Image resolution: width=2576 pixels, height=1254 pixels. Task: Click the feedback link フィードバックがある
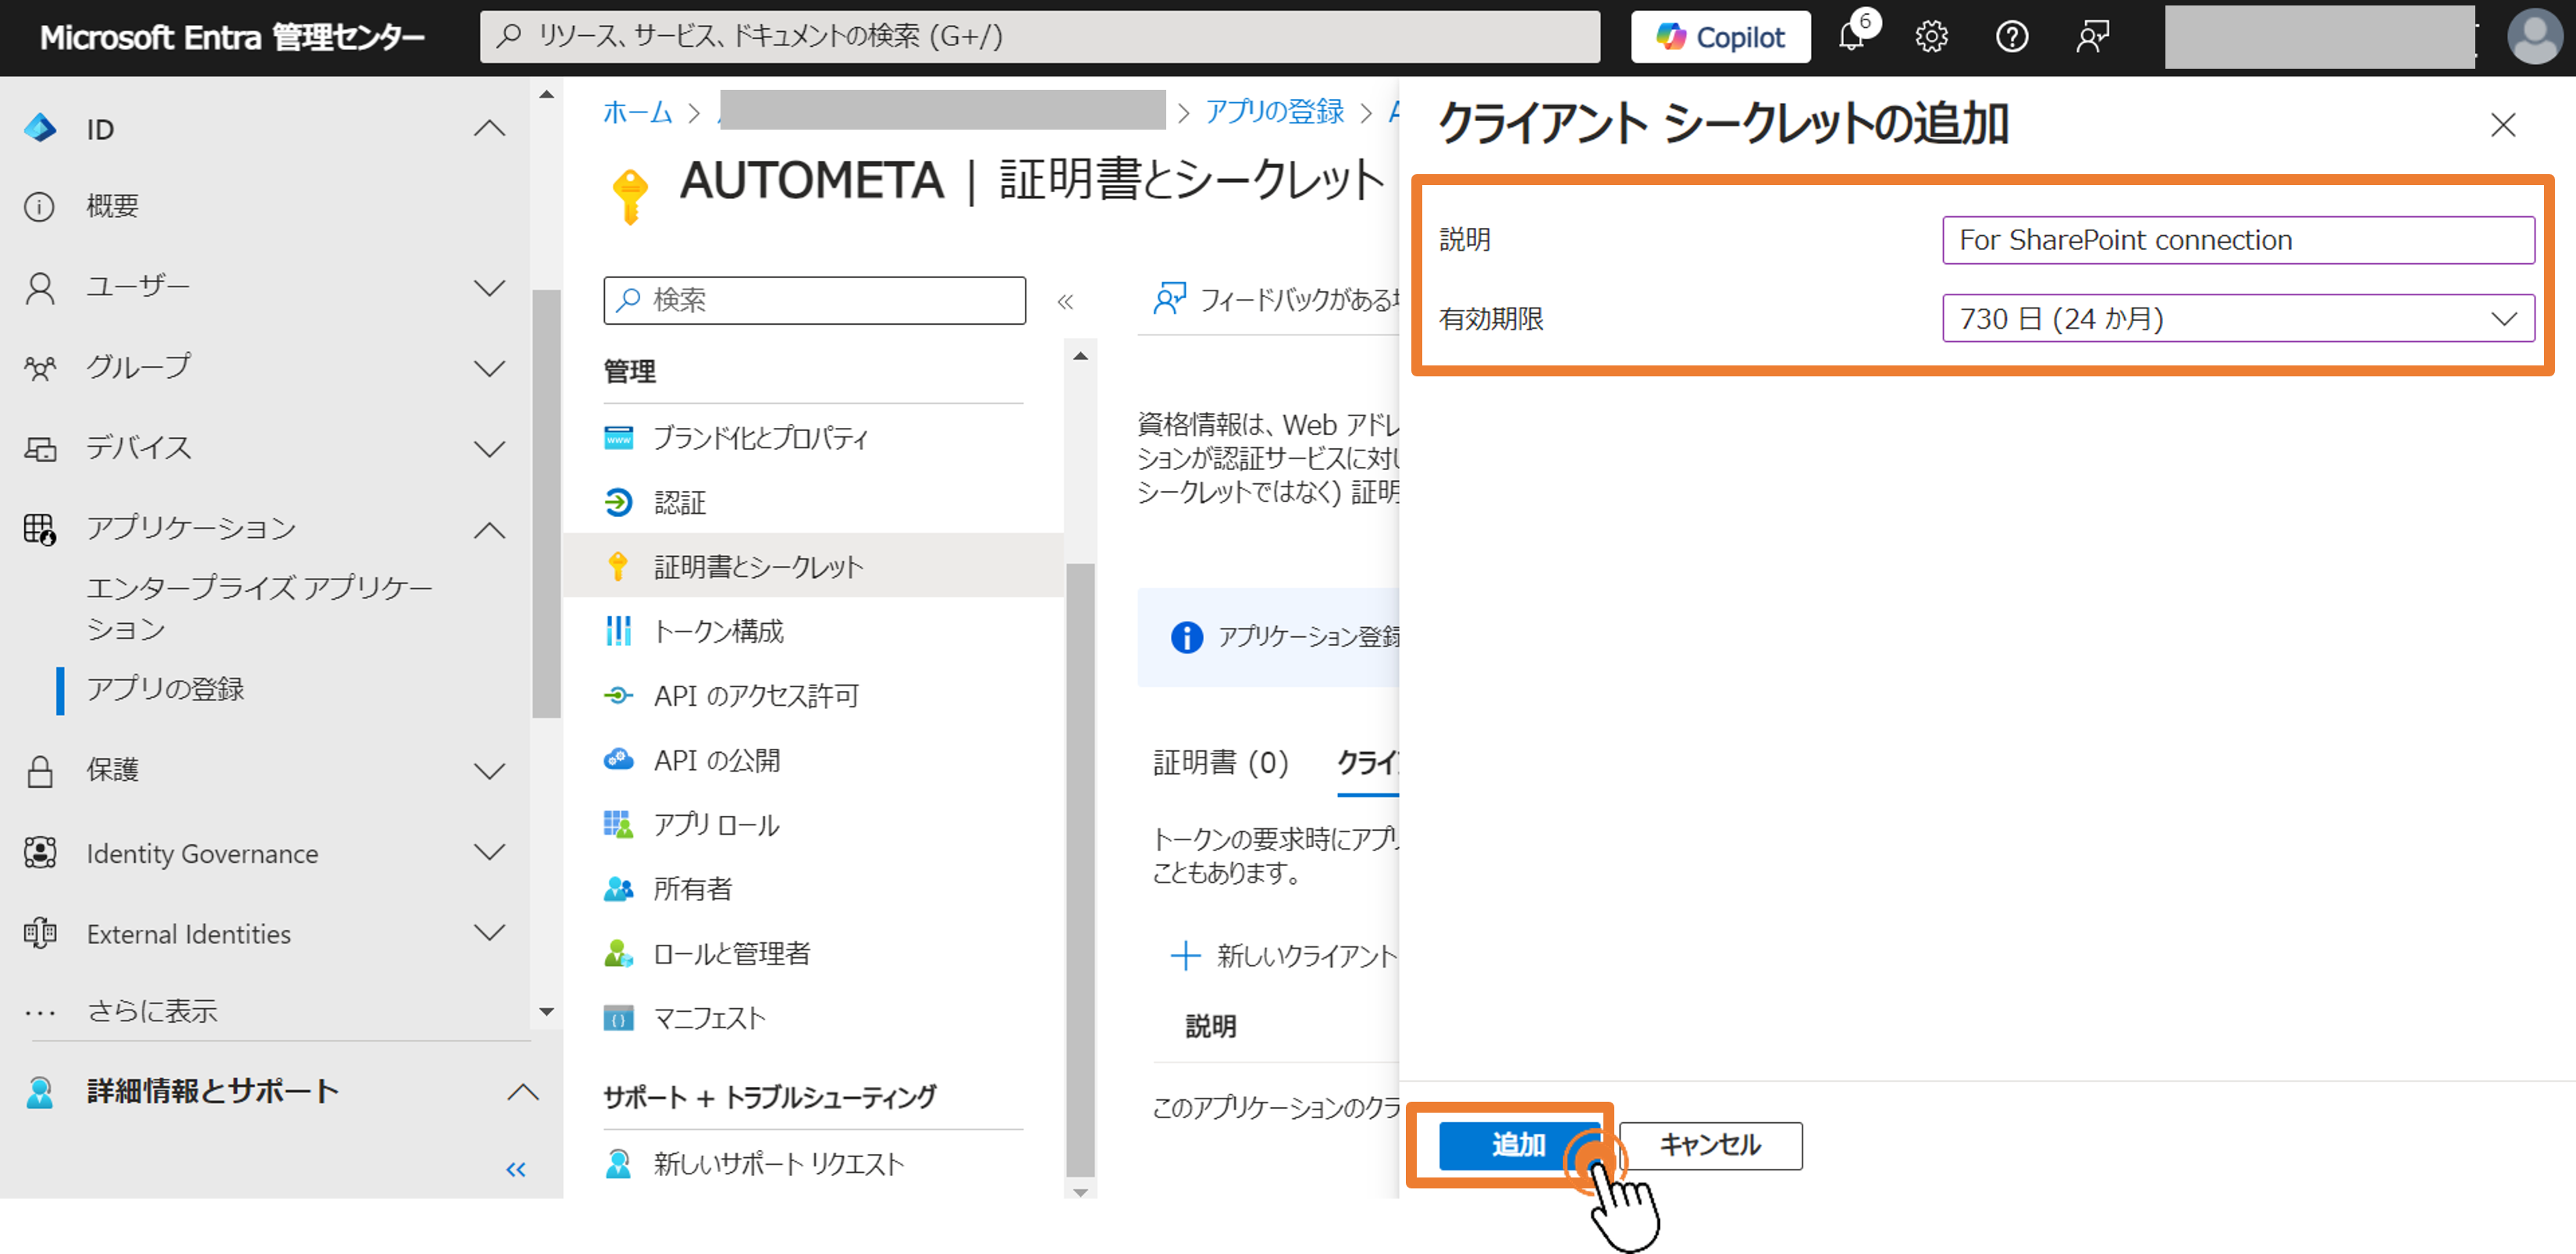(x=1278, y=299)
